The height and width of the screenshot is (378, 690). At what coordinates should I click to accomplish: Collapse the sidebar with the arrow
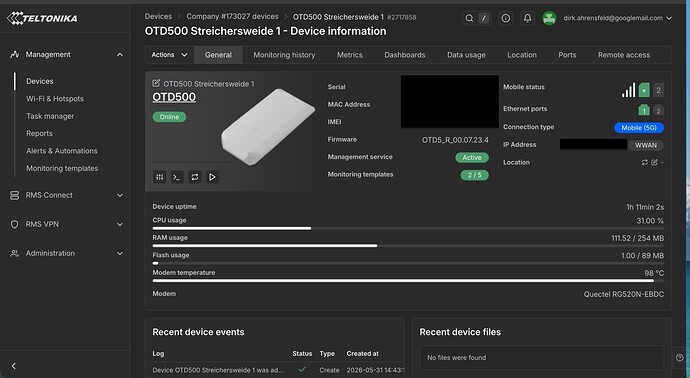pyautogui.click(x=14, y=366)
